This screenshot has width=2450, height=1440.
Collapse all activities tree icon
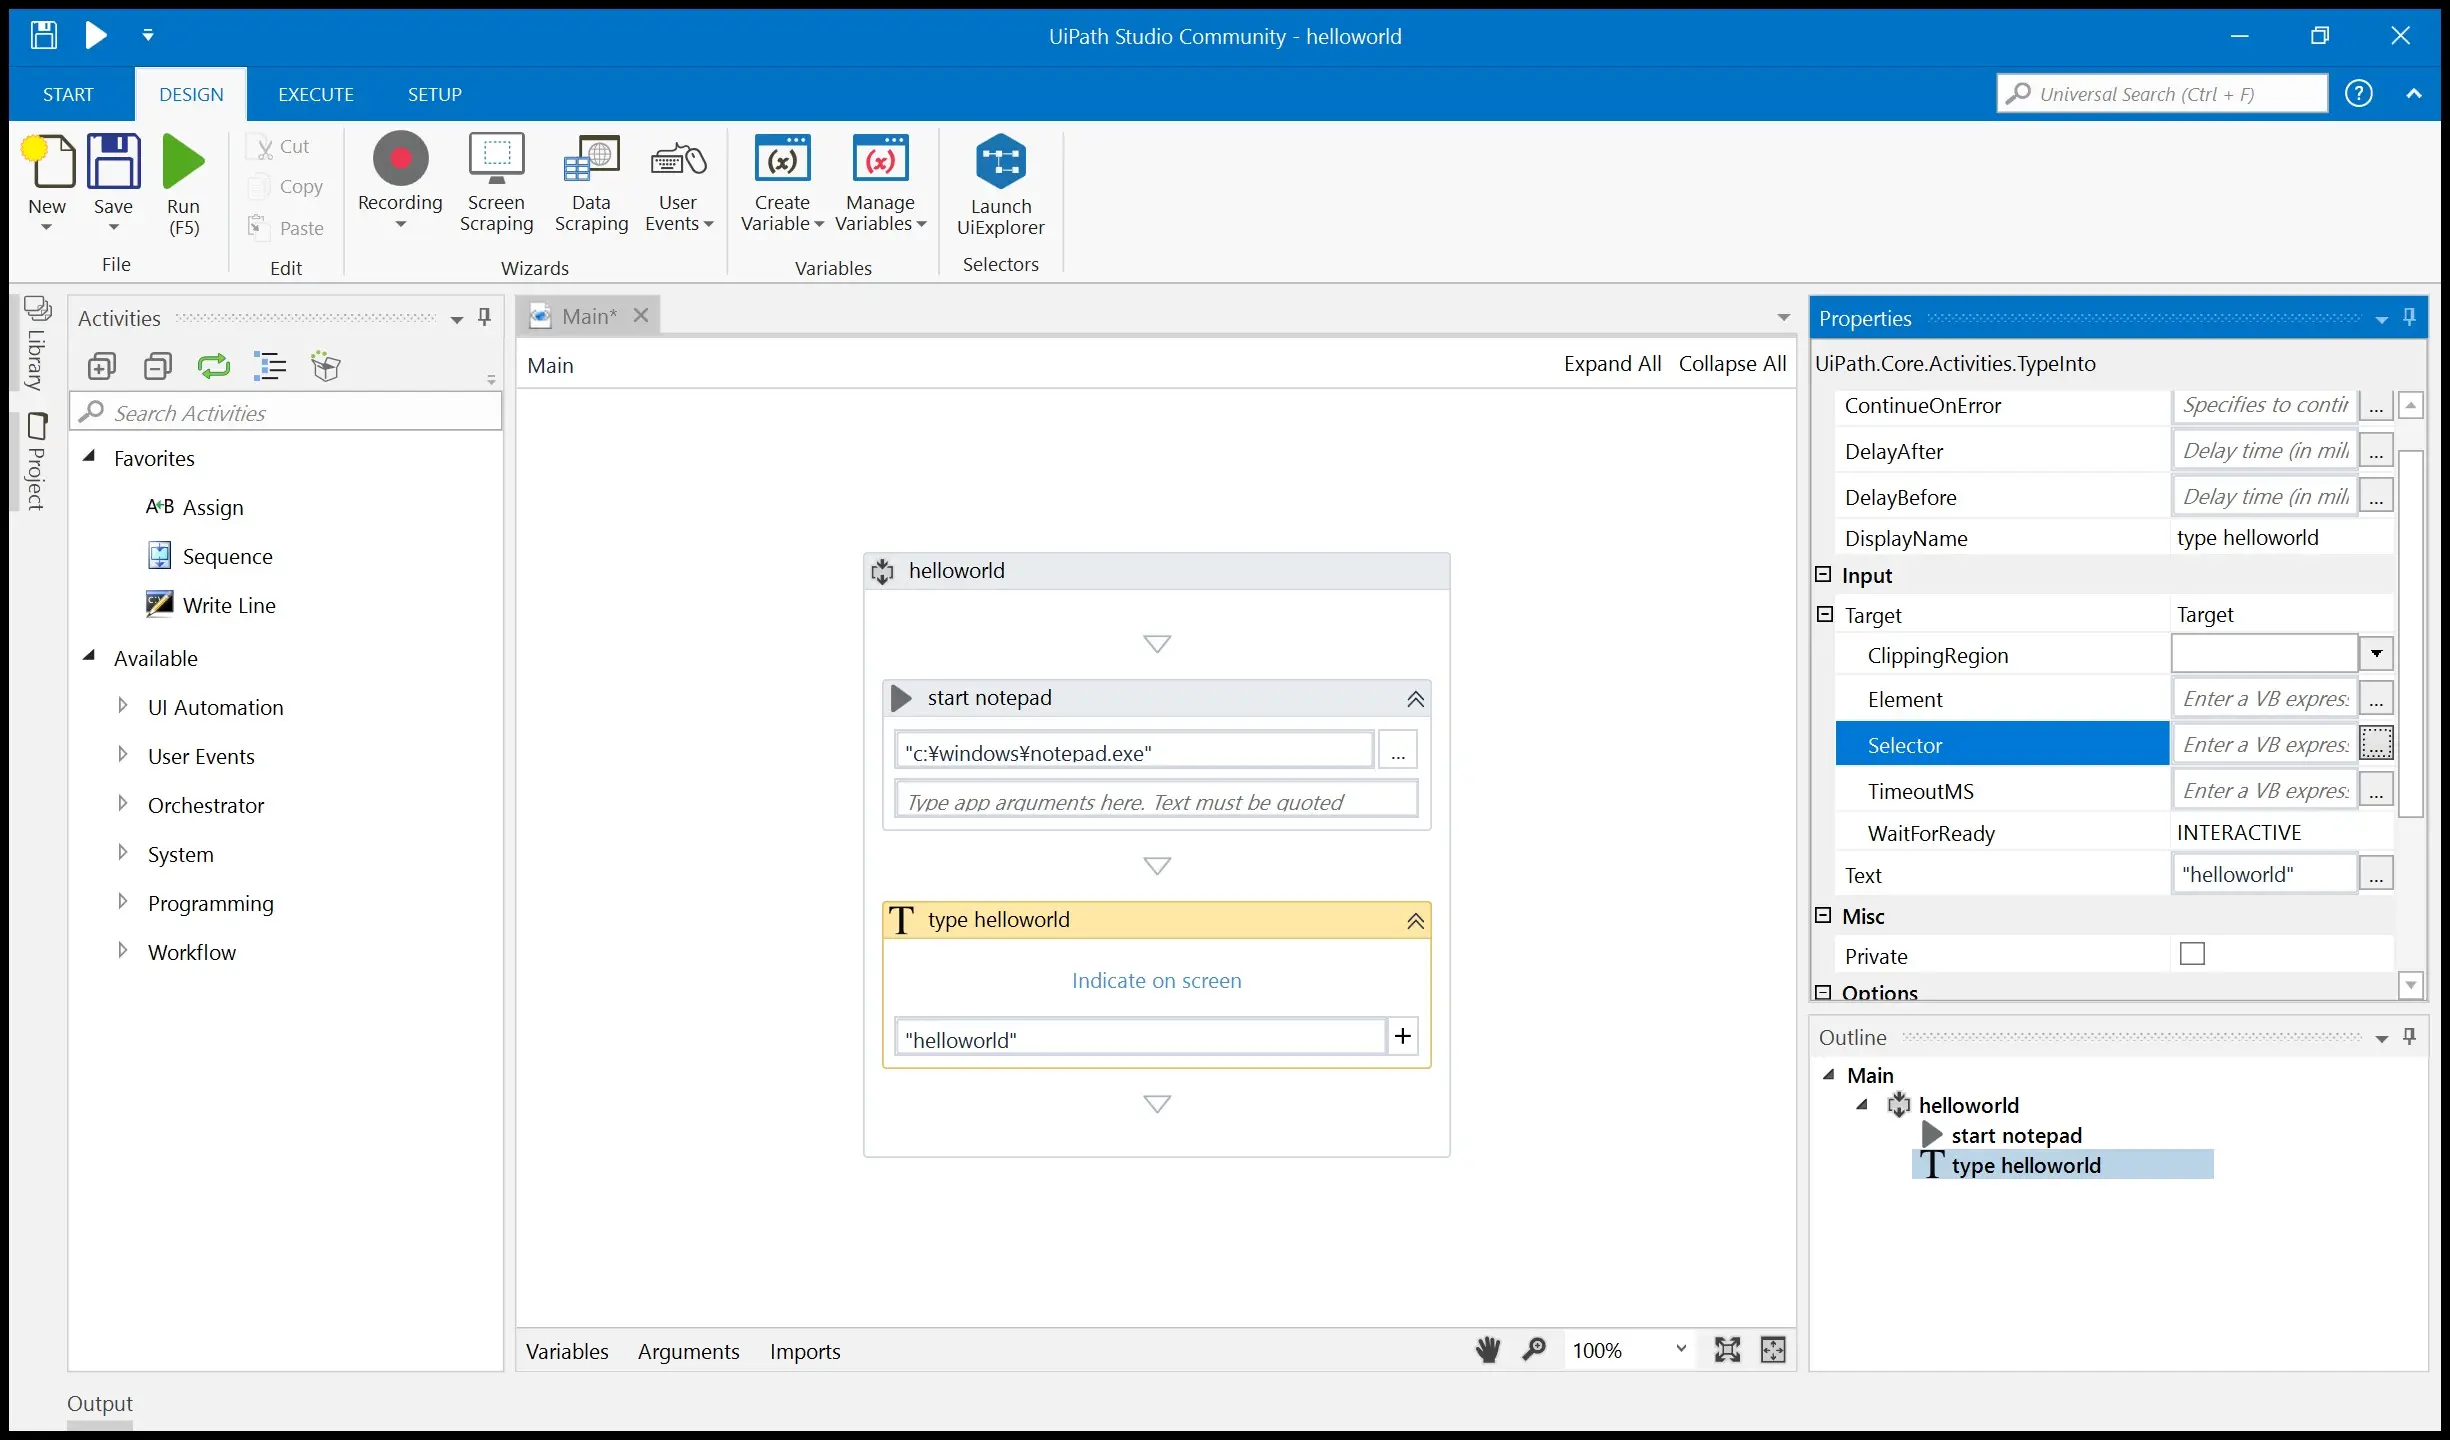pyautogui.click(x=158, y=367)
